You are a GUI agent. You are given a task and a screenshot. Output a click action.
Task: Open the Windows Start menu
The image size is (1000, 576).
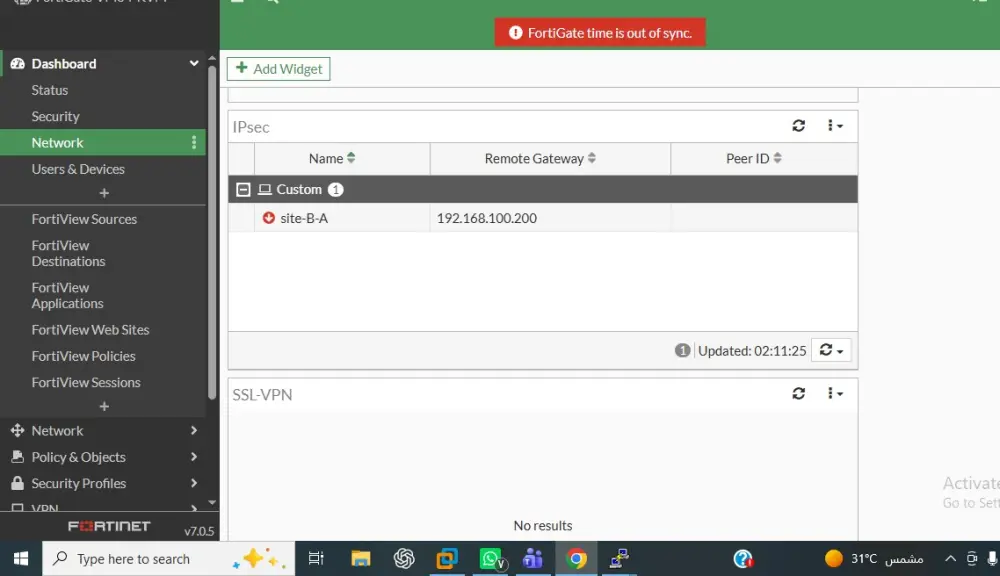click(x=20, y=559)
